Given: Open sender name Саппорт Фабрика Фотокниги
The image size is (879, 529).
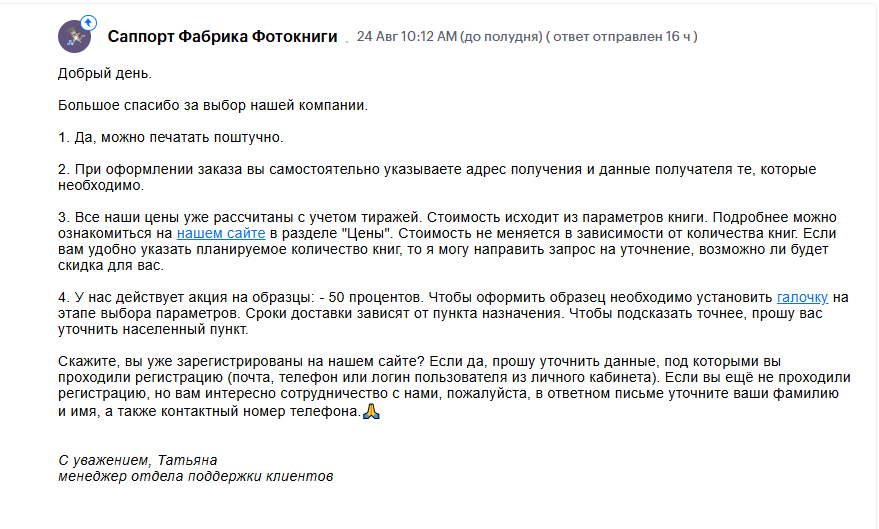Looking at the screenshot, I should coord(222,36).
